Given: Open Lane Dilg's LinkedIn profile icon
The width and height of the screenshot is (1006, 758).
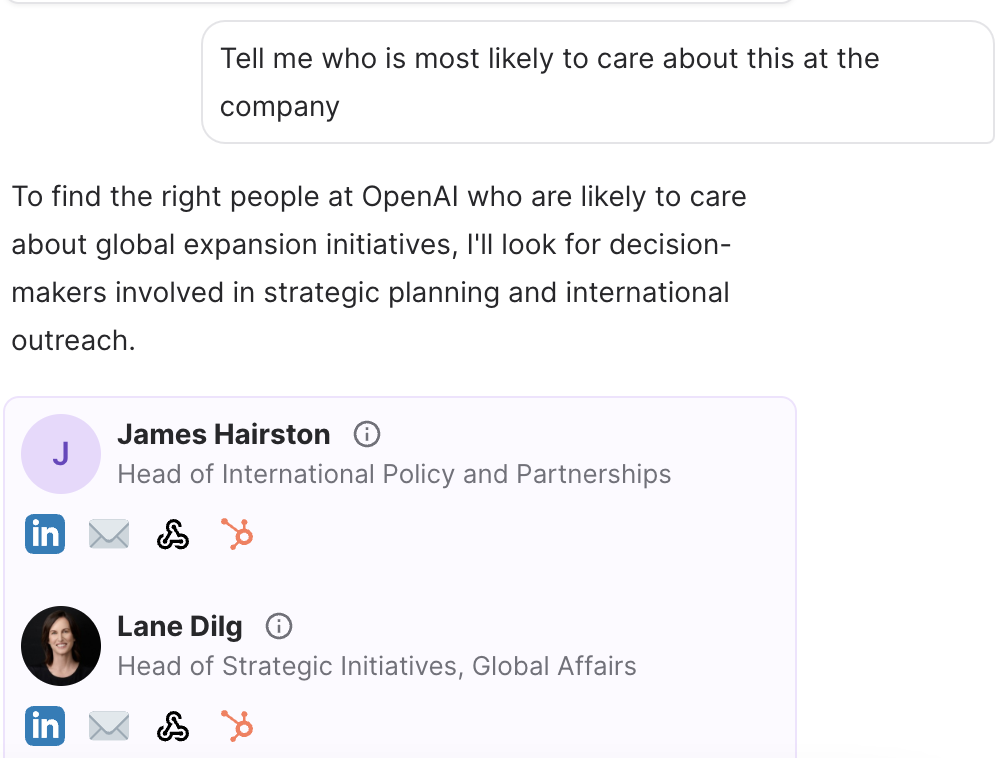Looking at the screenshot, I should point(45,726).
